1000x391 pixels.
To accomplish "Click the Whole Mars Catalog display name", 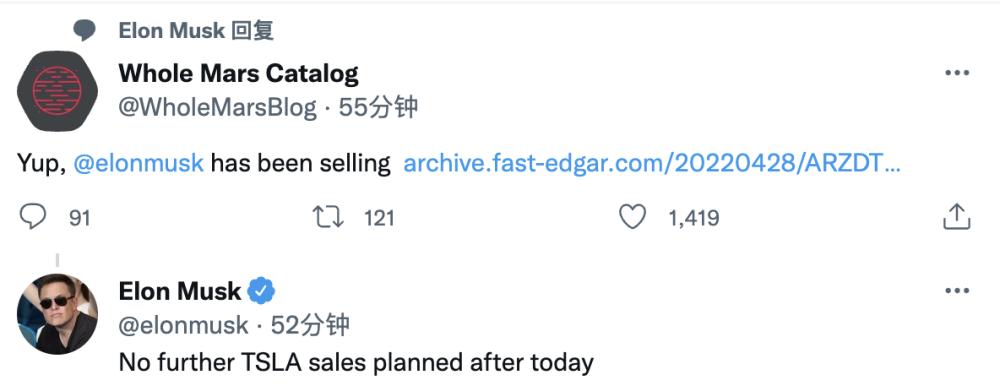I will [239, 73].
